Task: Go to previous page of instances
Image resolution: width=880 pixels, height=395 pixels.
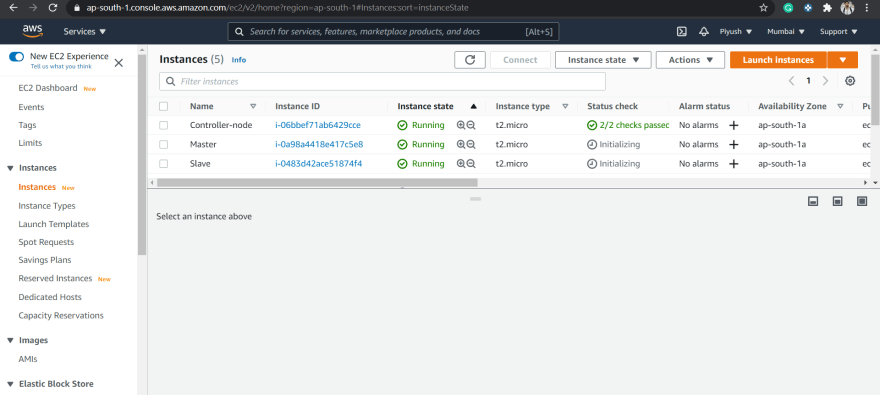Action: coord(791,81)
